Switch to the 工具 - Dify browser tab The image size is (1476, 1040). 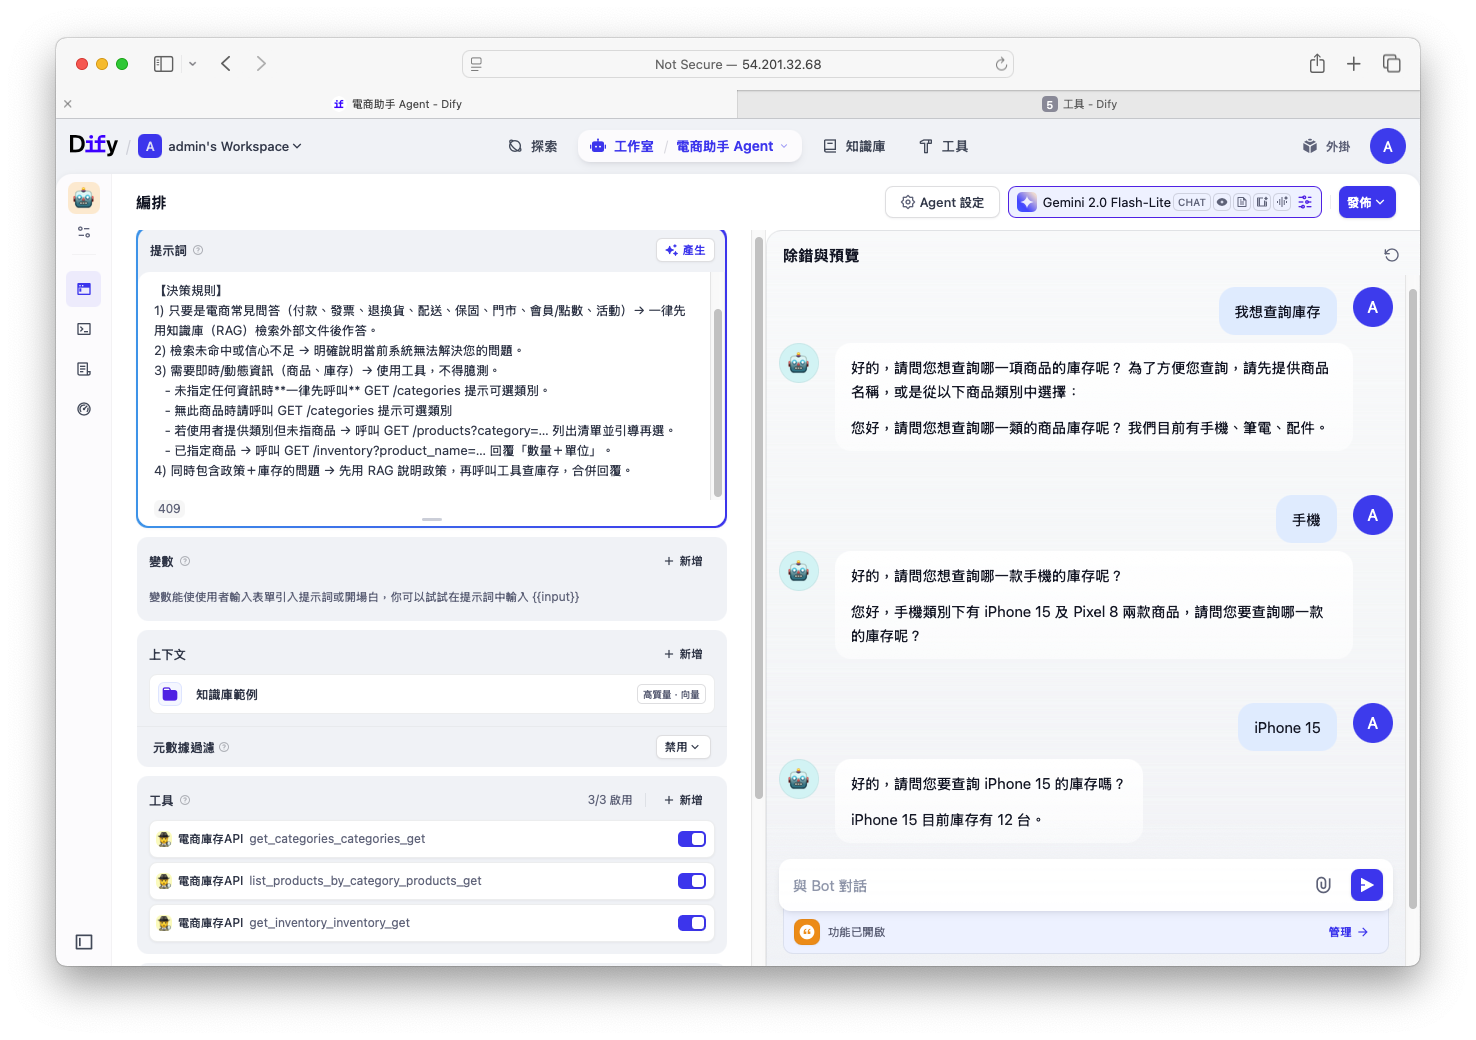pos(1079,104)
